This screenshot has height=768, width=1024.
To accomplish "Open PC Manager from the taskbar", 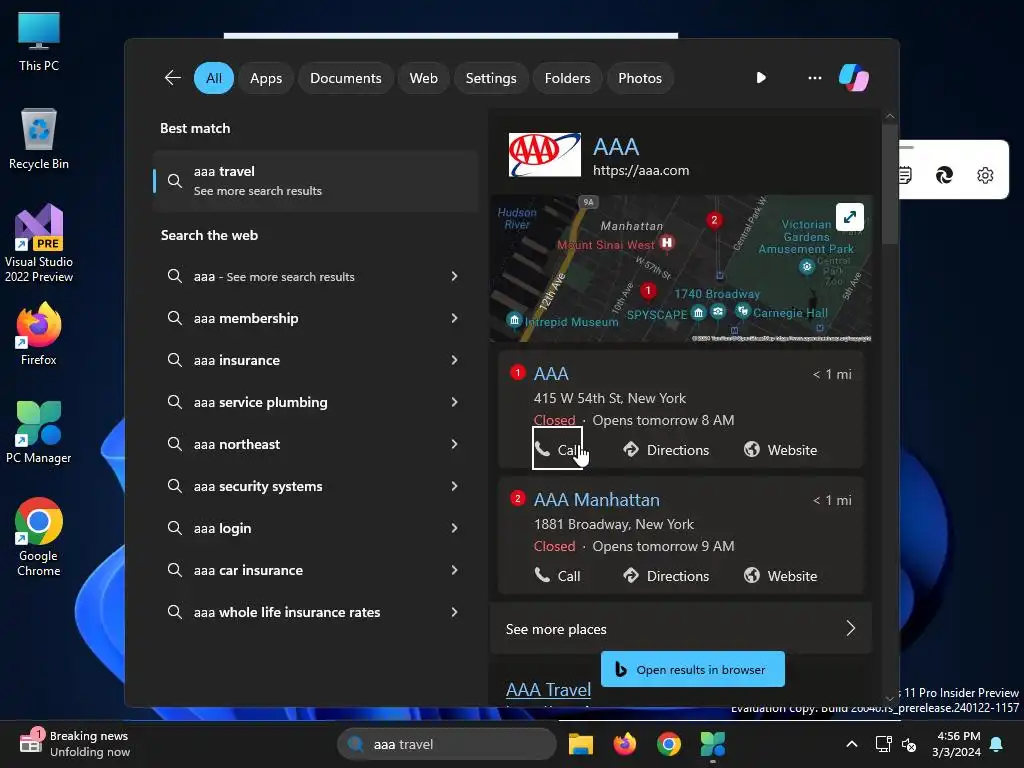I will point(712,744).
